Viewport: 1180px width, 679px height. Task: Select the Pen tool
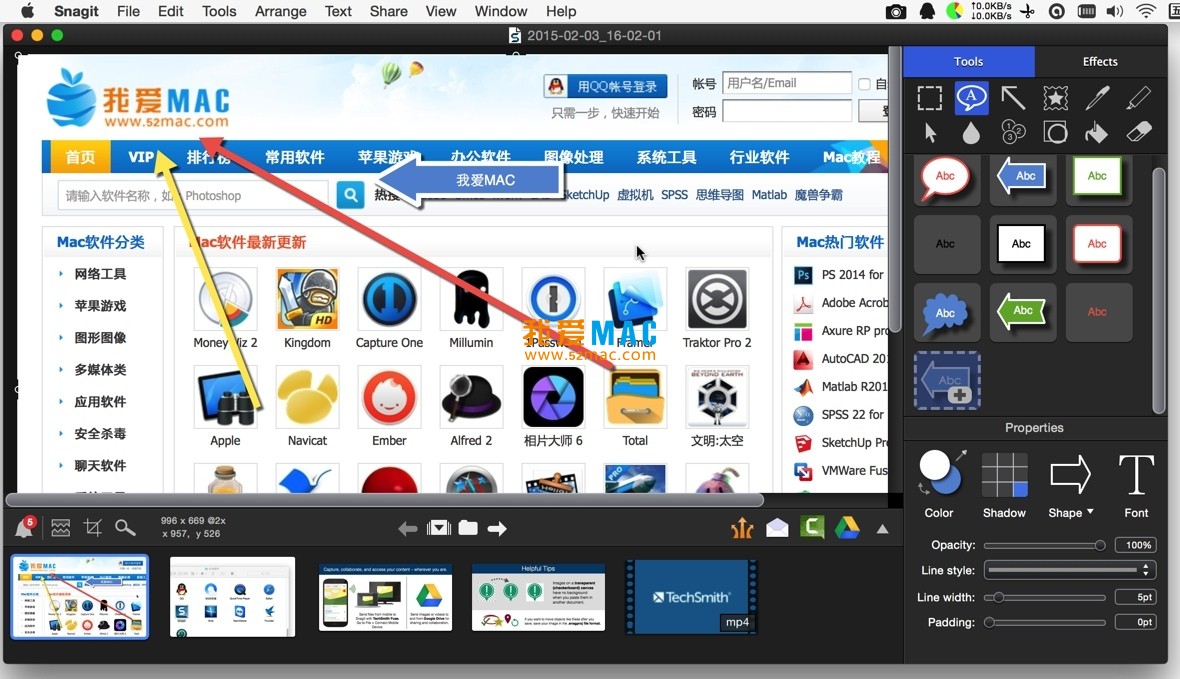[x=1097, y=98]
